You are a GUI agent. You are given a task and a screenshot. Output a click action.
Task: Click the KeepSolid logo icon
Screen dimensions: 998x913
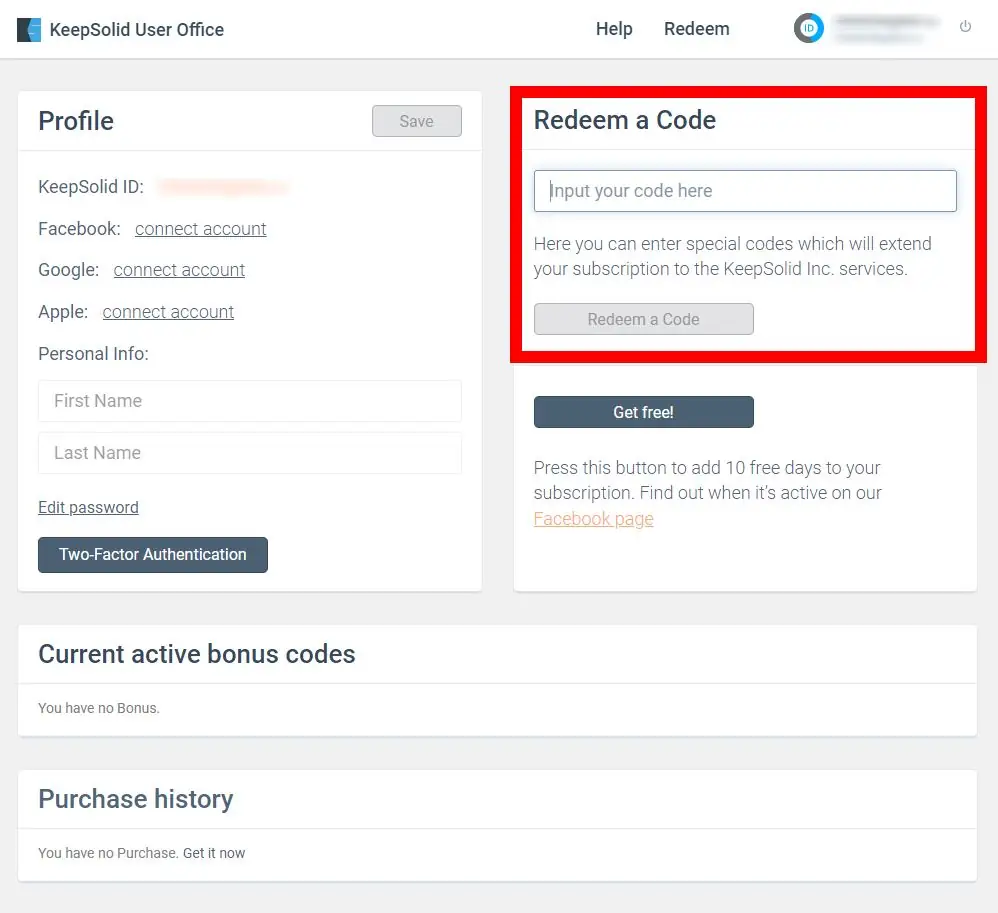pyautogui.click(x=29, y=30)
